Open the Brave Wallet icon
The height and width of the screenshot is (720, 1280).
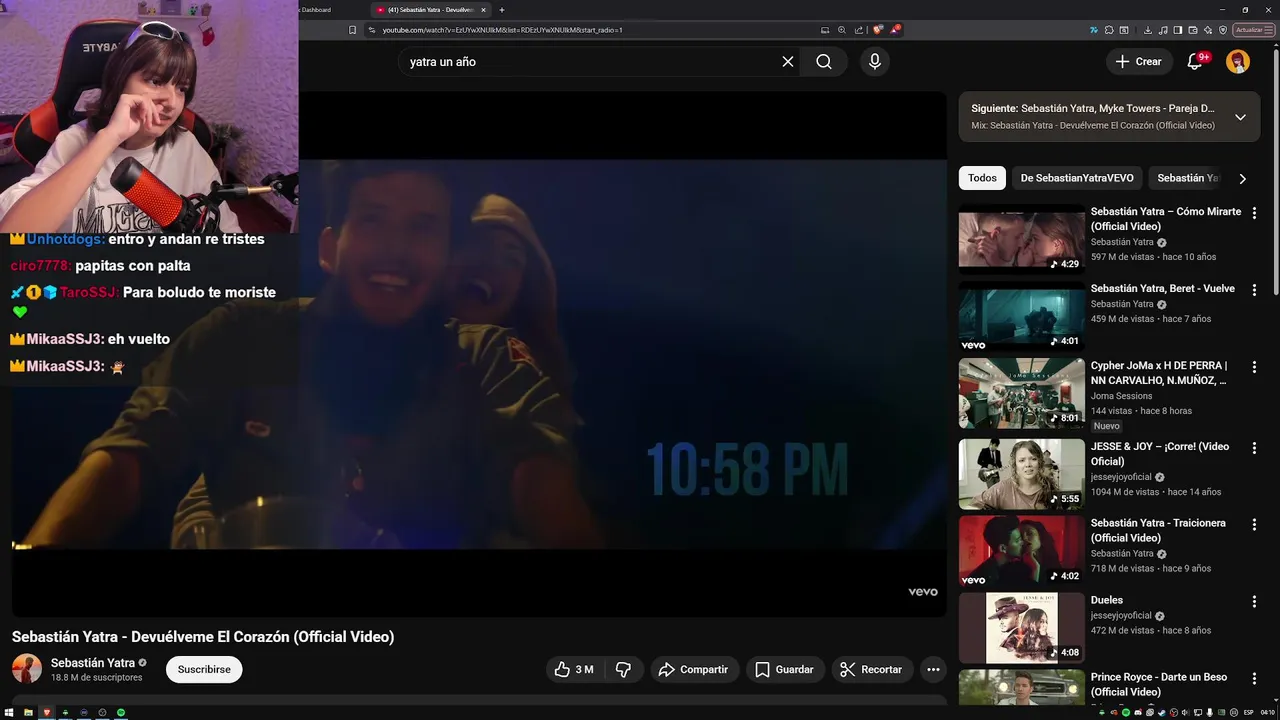1193,30
